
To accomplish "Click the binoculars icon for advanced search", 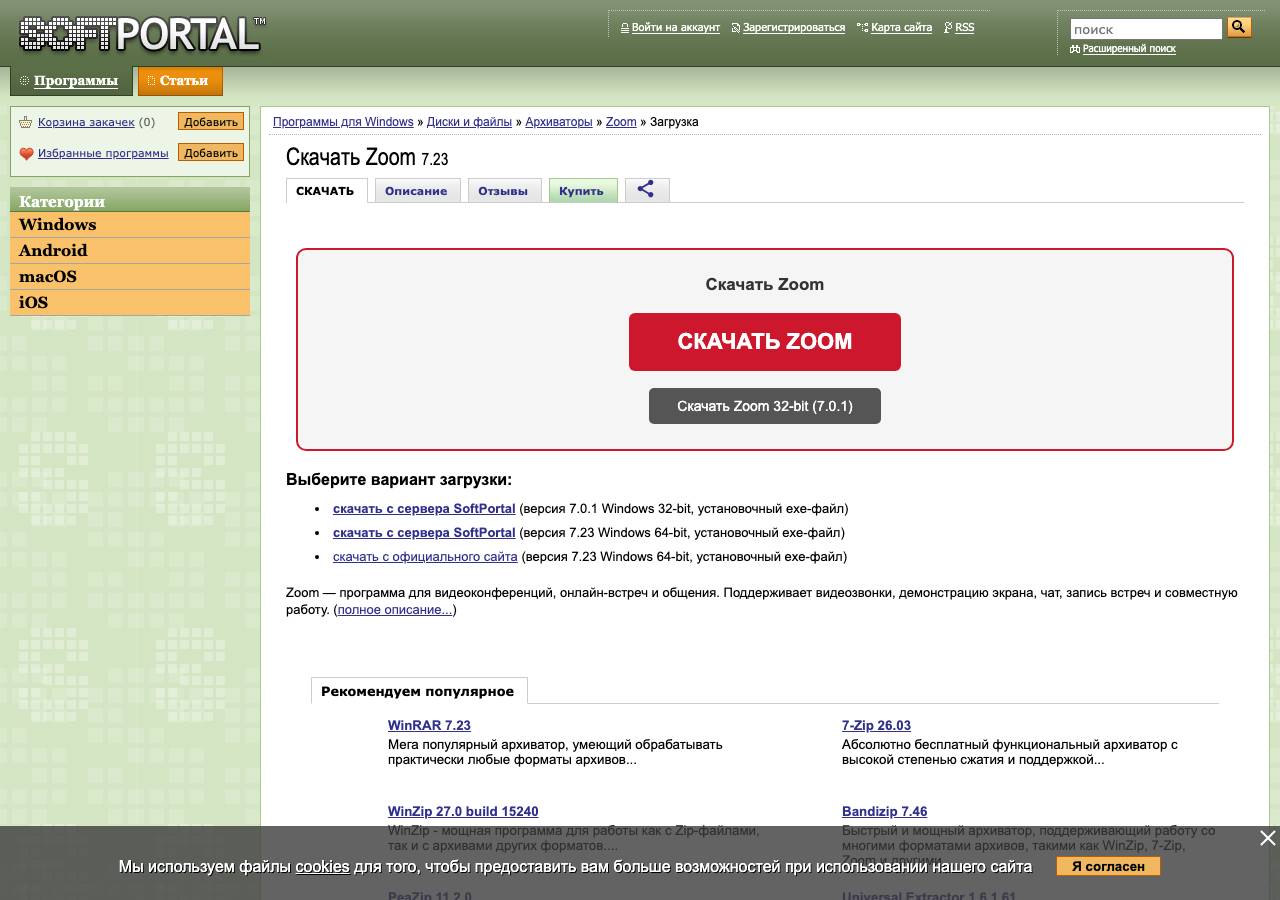I will (1075, 49).
